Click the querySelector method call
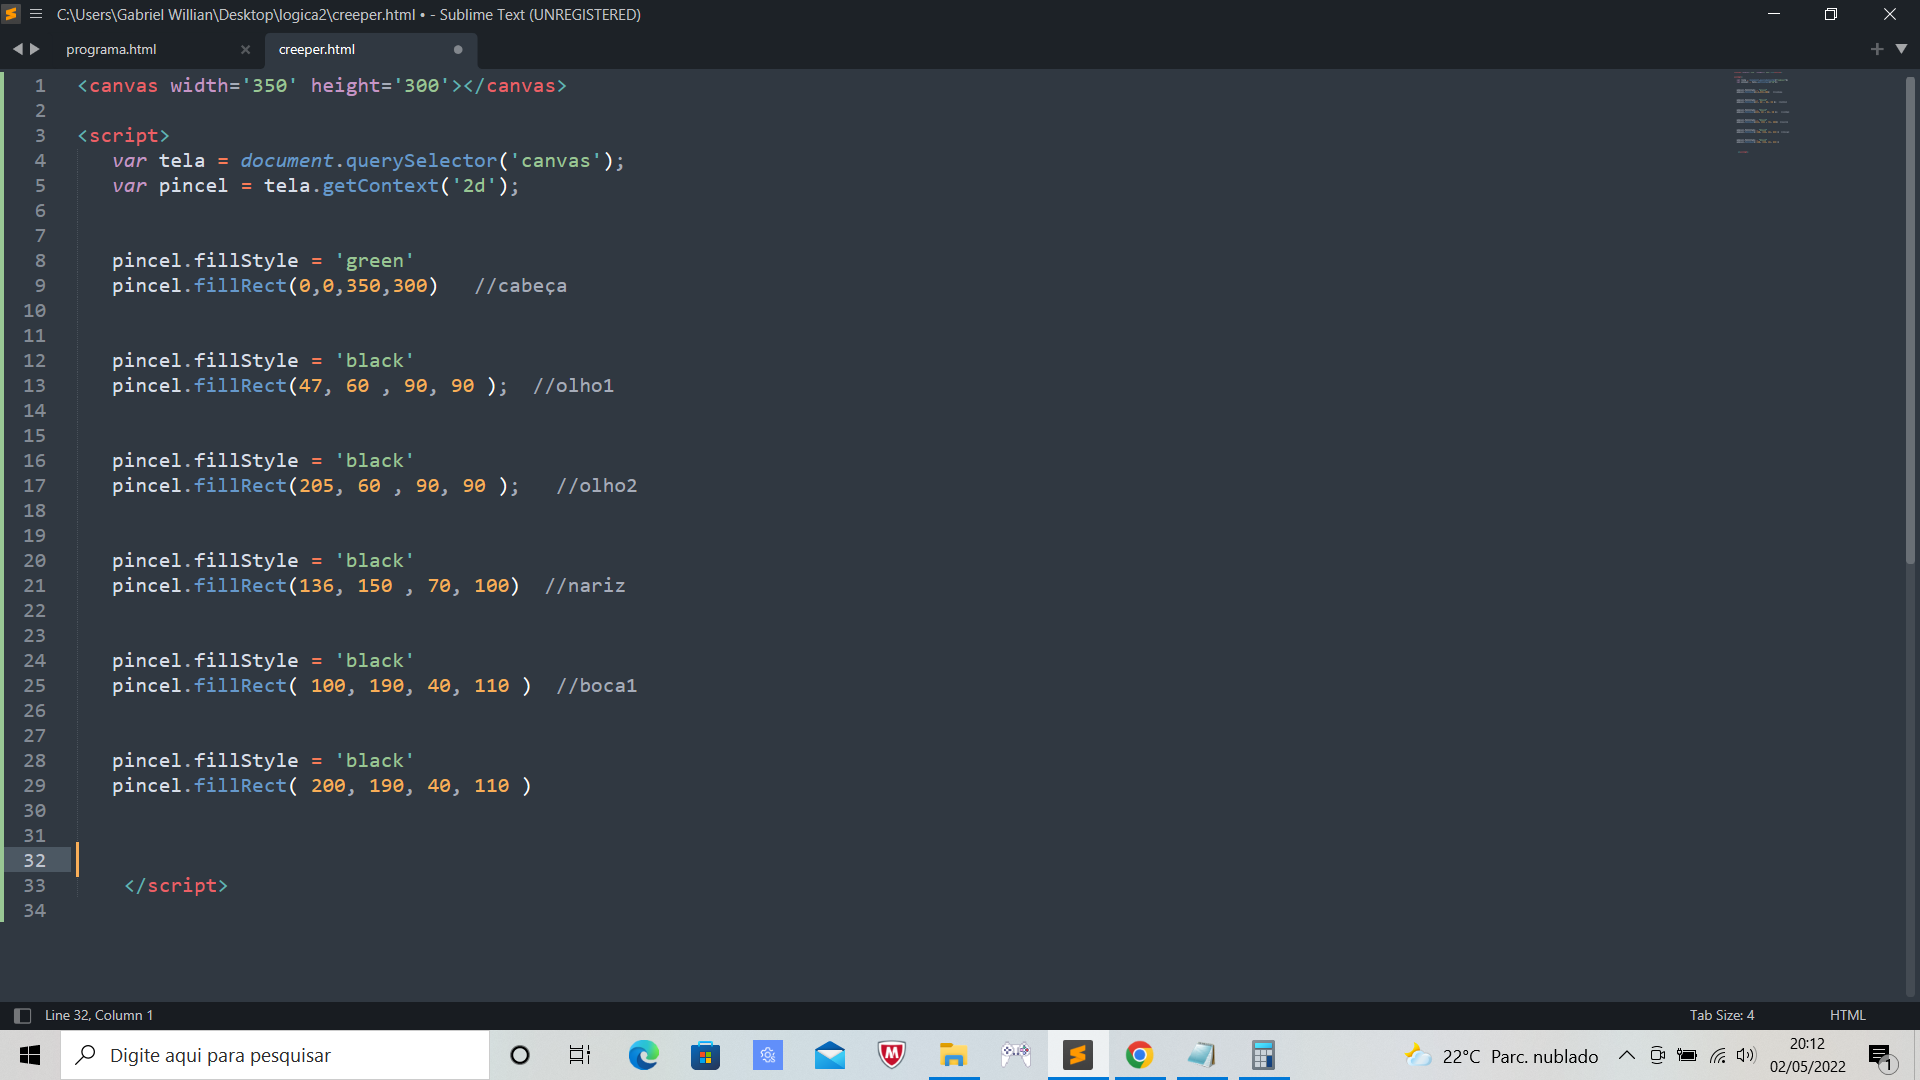 click(x=421, y=160)
